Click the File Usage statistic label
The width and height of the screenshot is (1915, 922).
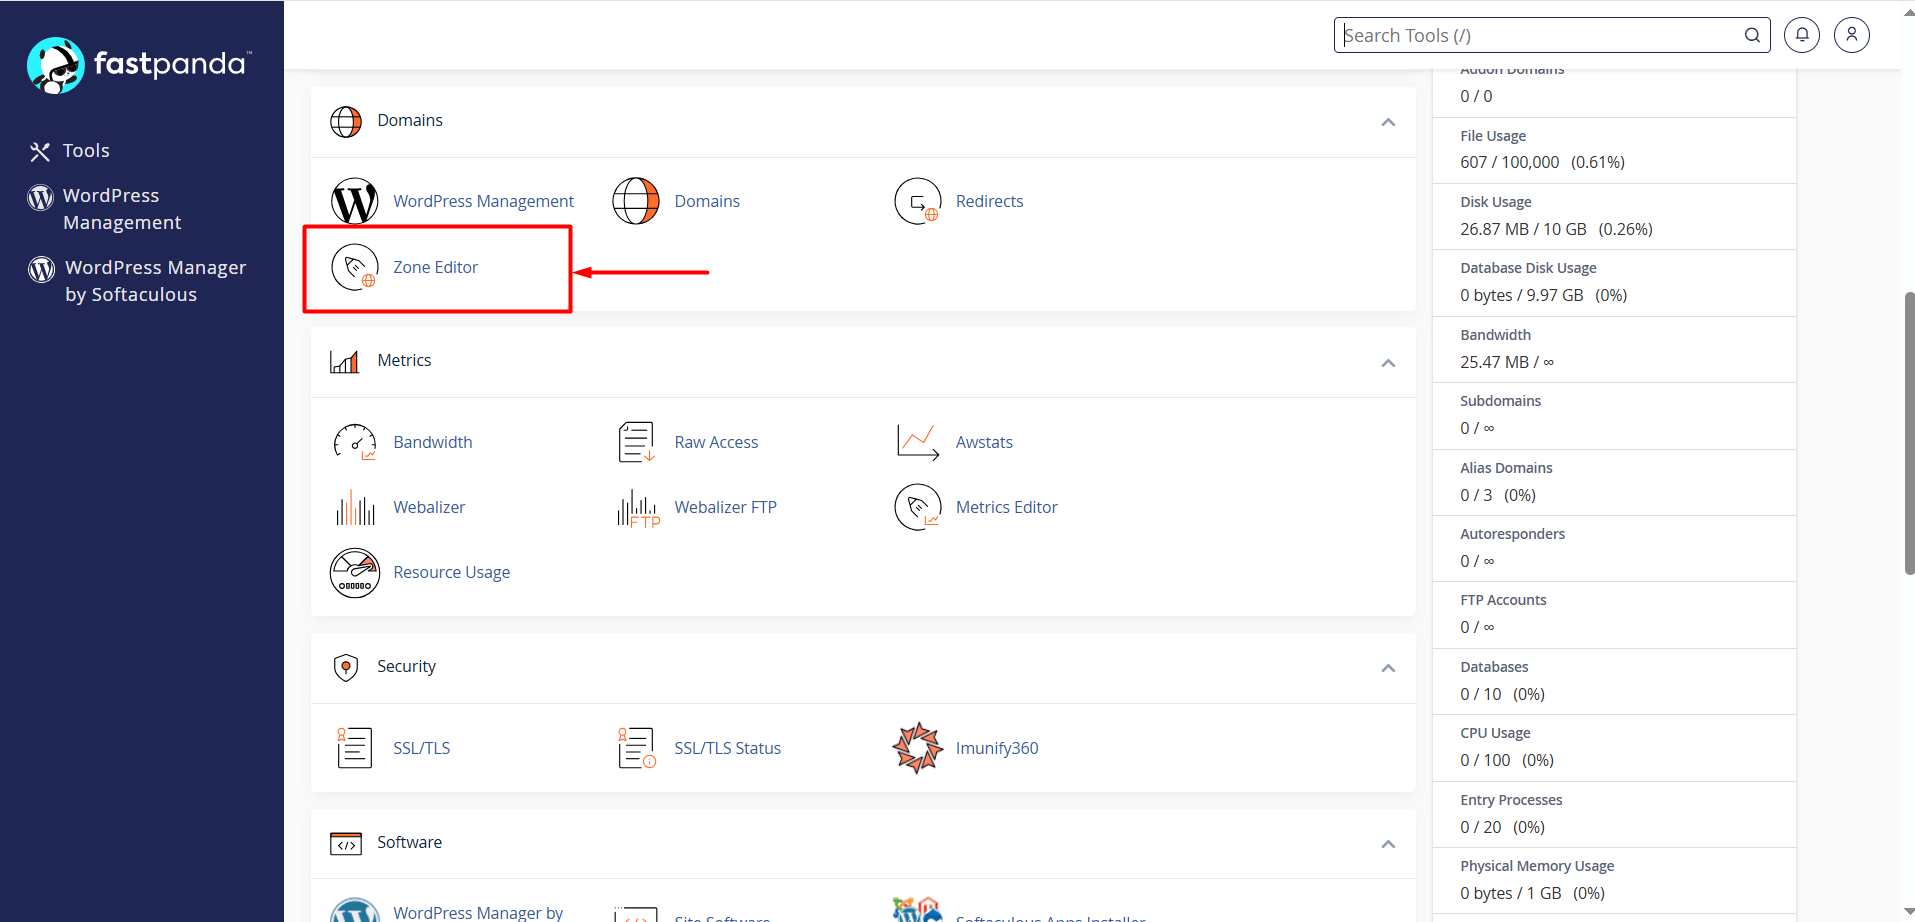click(x=1493, y=136)
